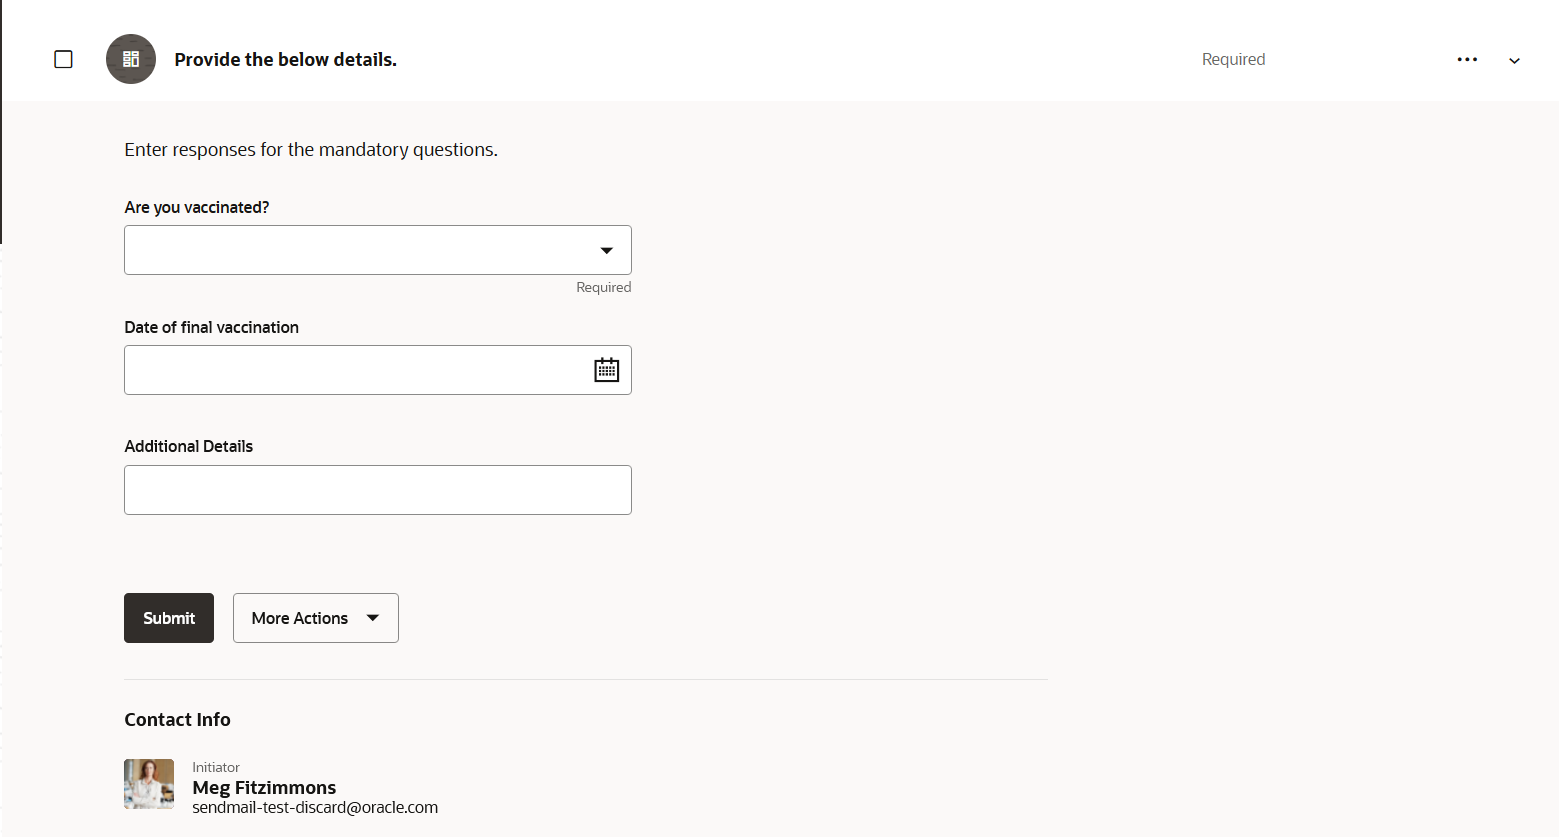Click the Required status in the task header
The width and height of the screenshot is (1559, 837).
1233,60
